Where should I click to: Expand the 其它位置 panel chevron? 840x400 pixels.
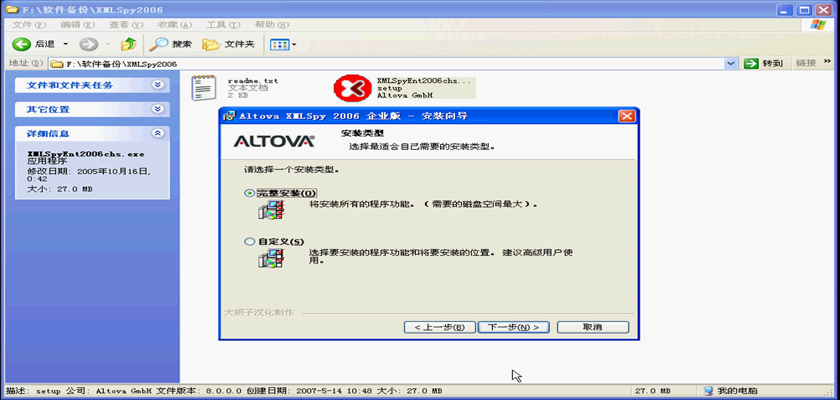point(157,109)
